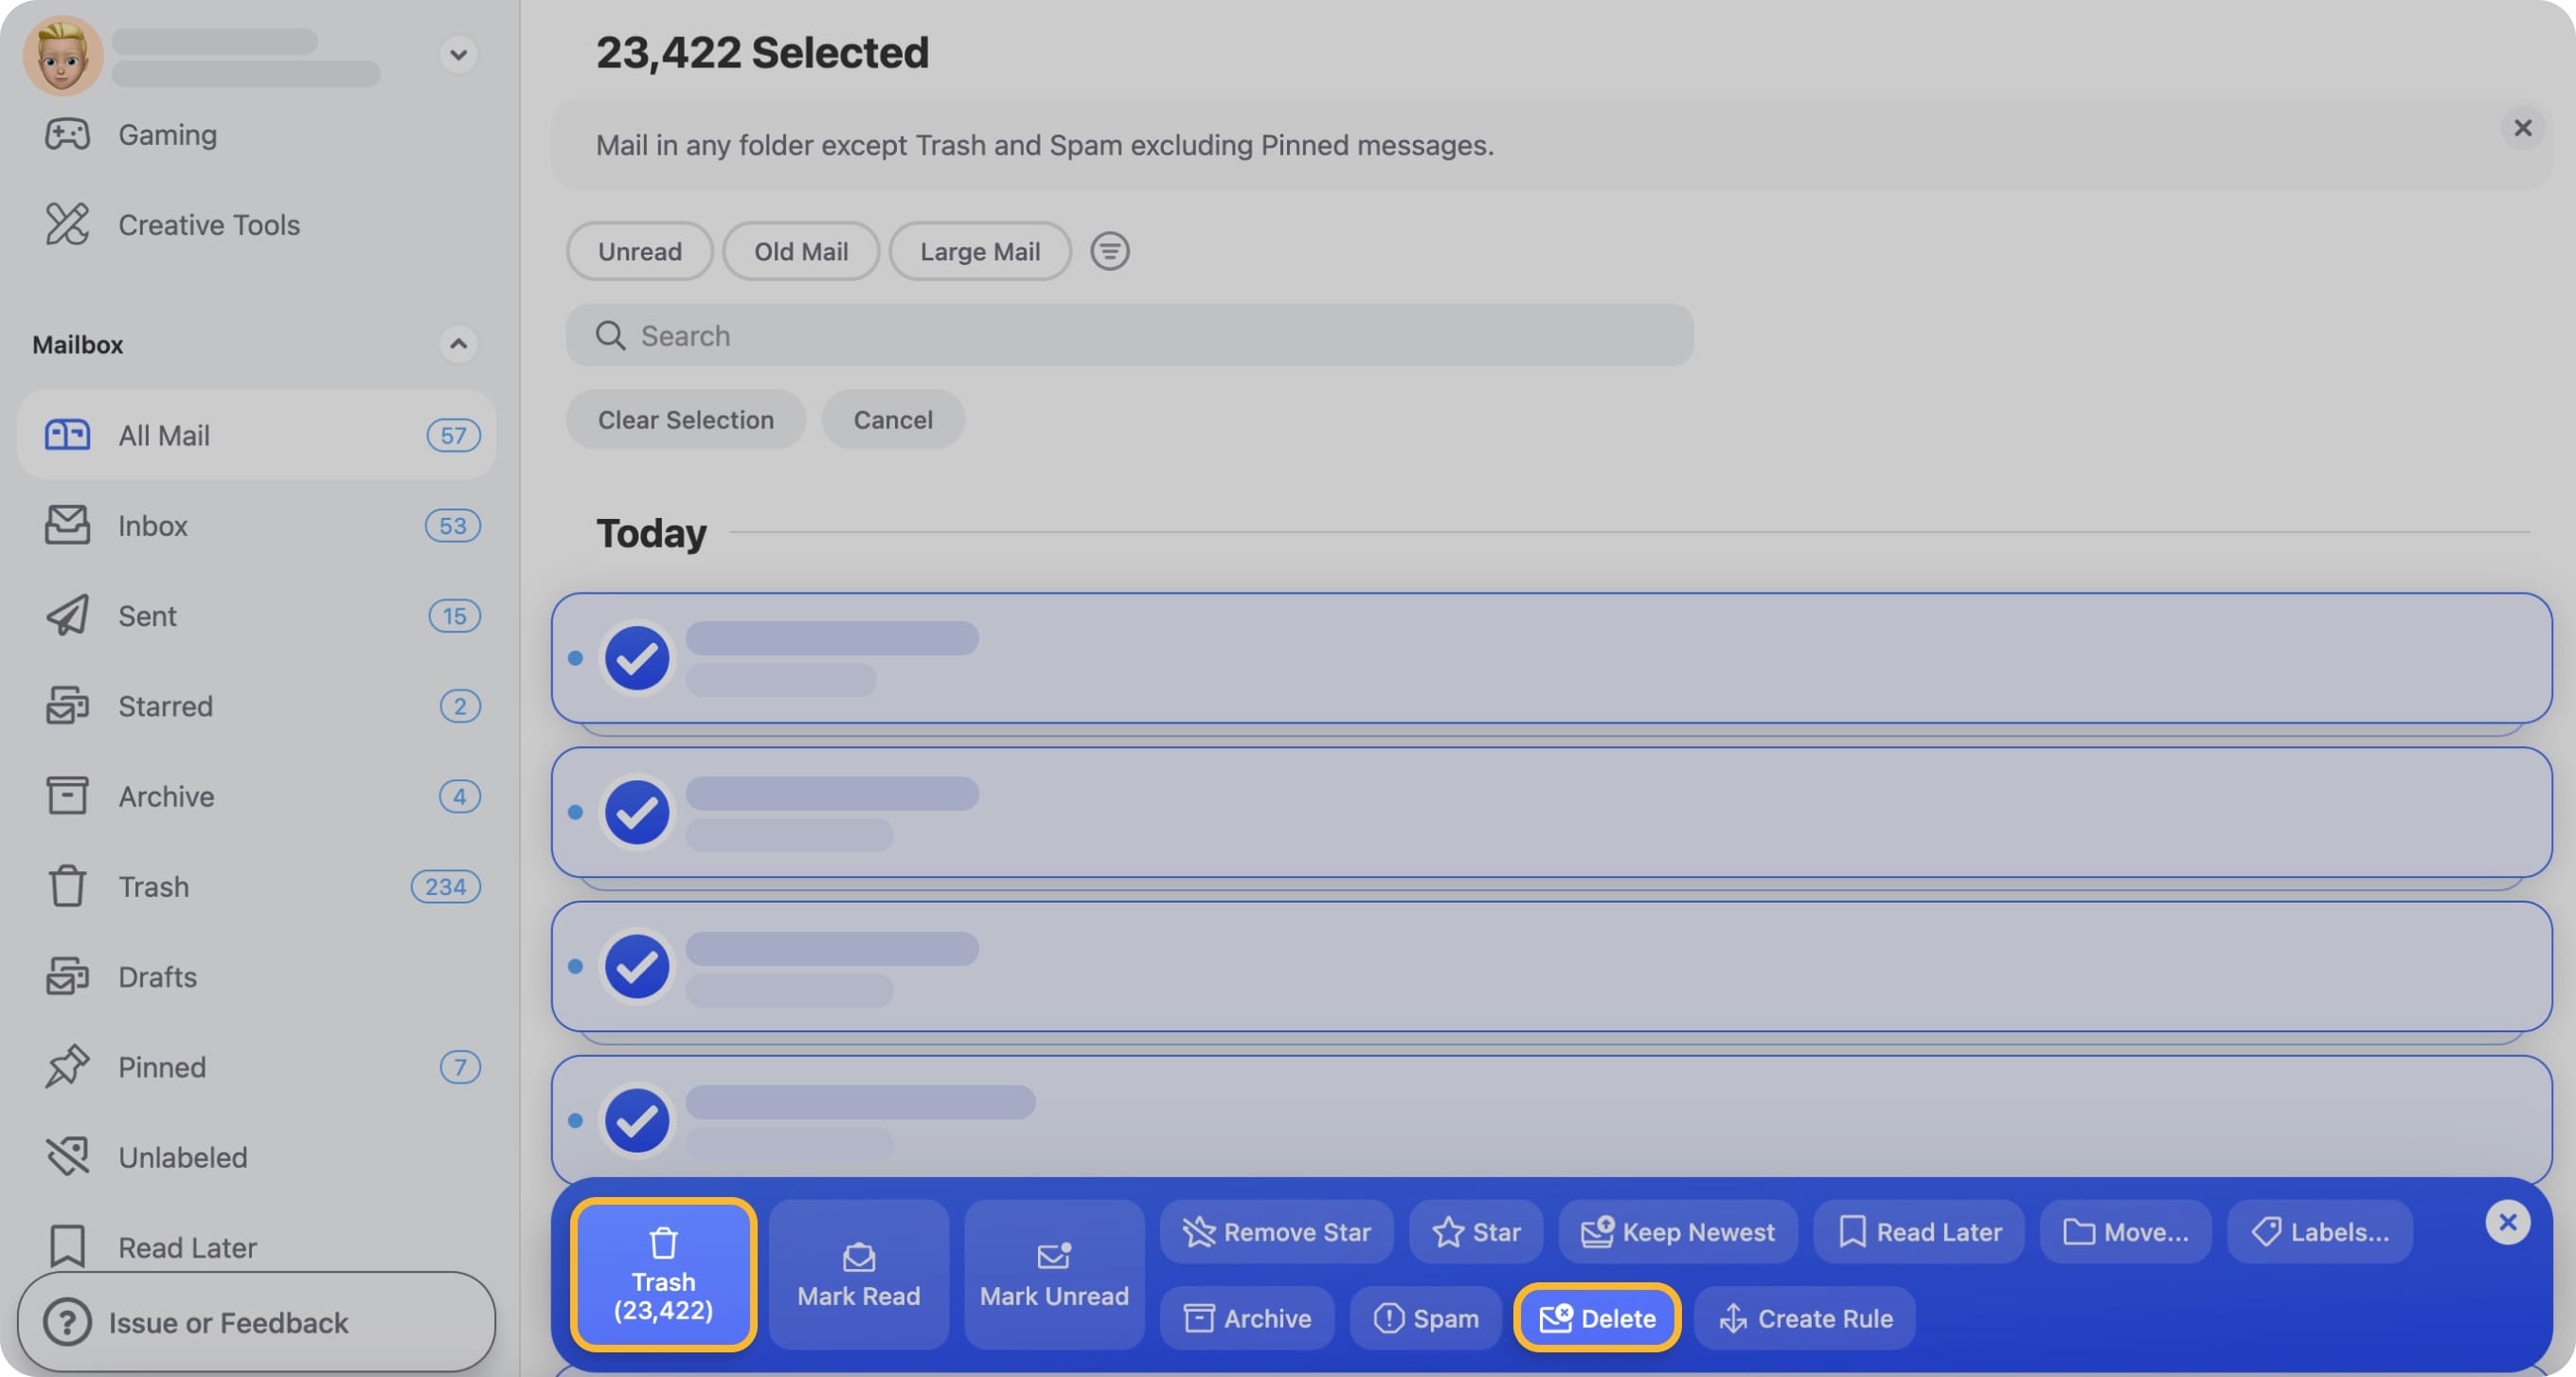Click the Pinned mailbox icon
Image resolution: width=2576 pixels, height=1377 pixels.
coord(67,1066)
